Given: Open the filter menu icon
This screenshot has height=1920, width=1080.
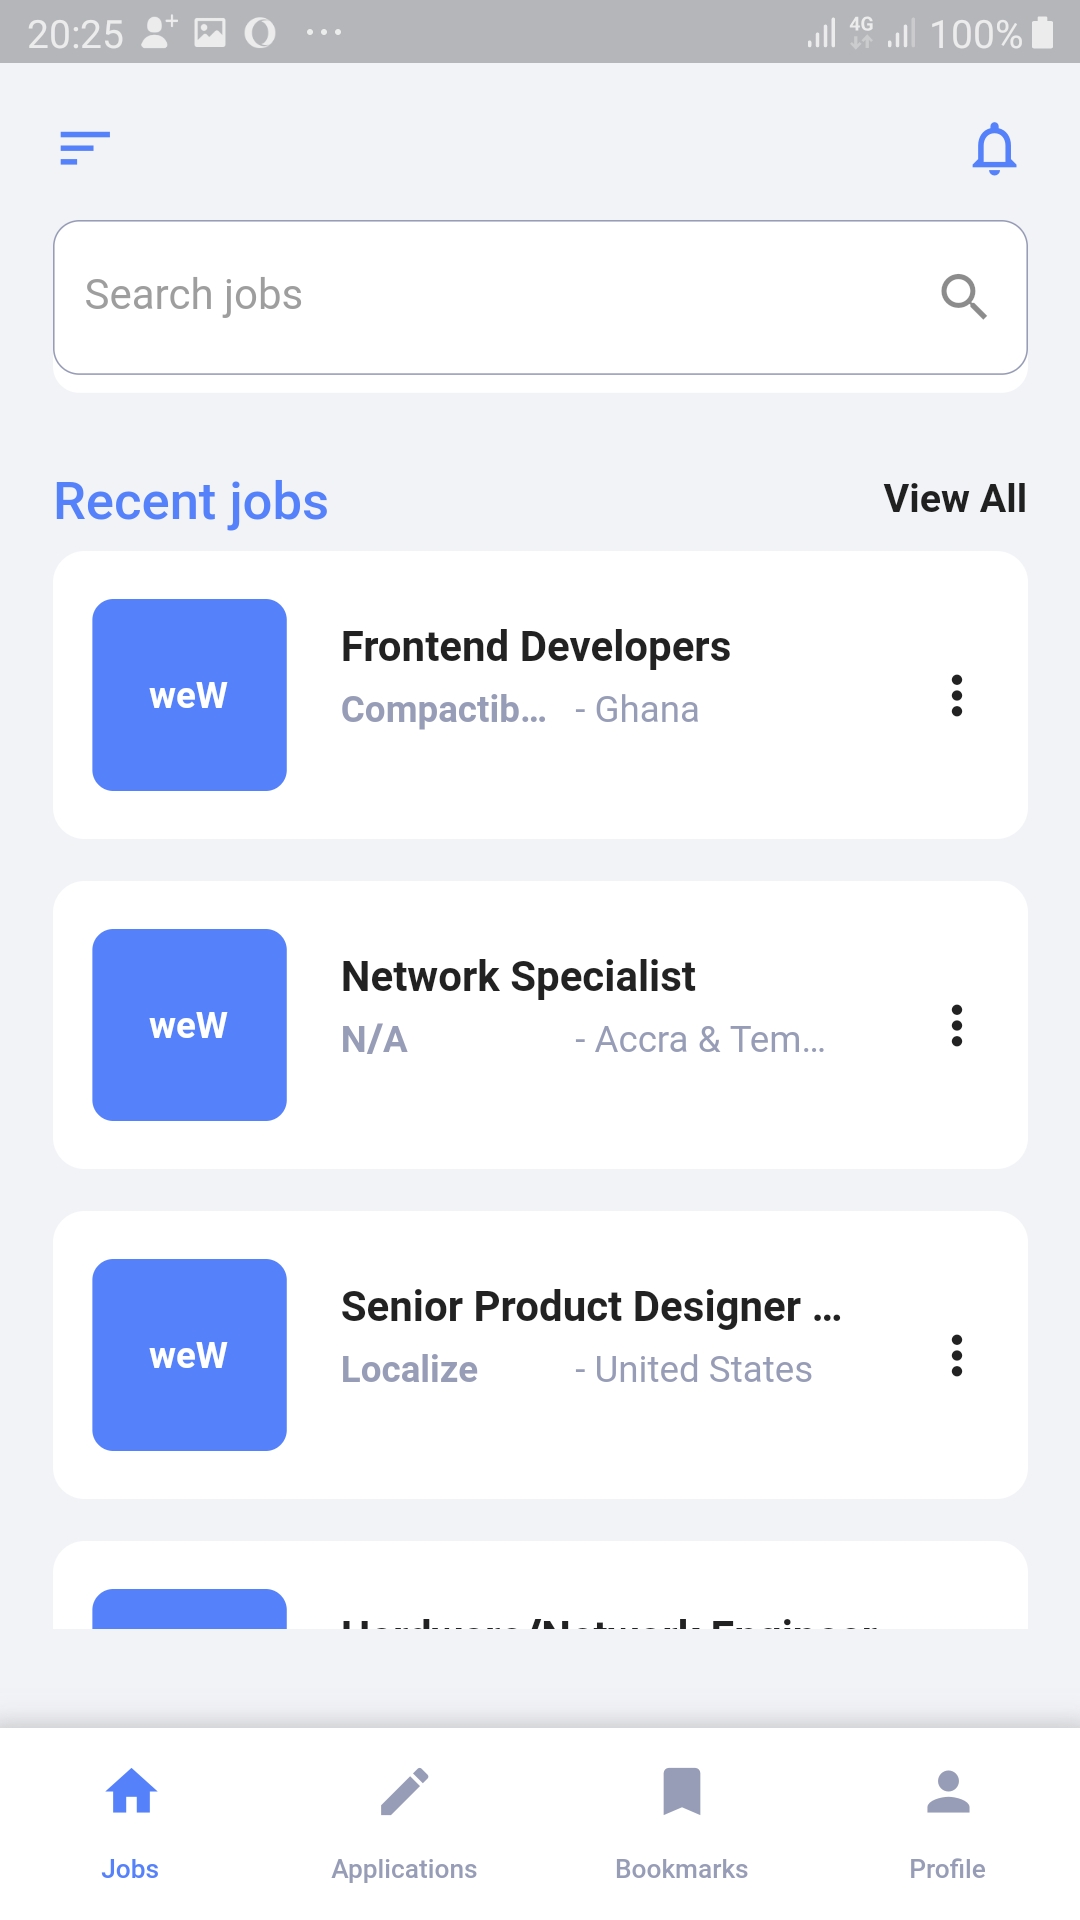Looking at the screenshot, I should [x=85, y=148].
